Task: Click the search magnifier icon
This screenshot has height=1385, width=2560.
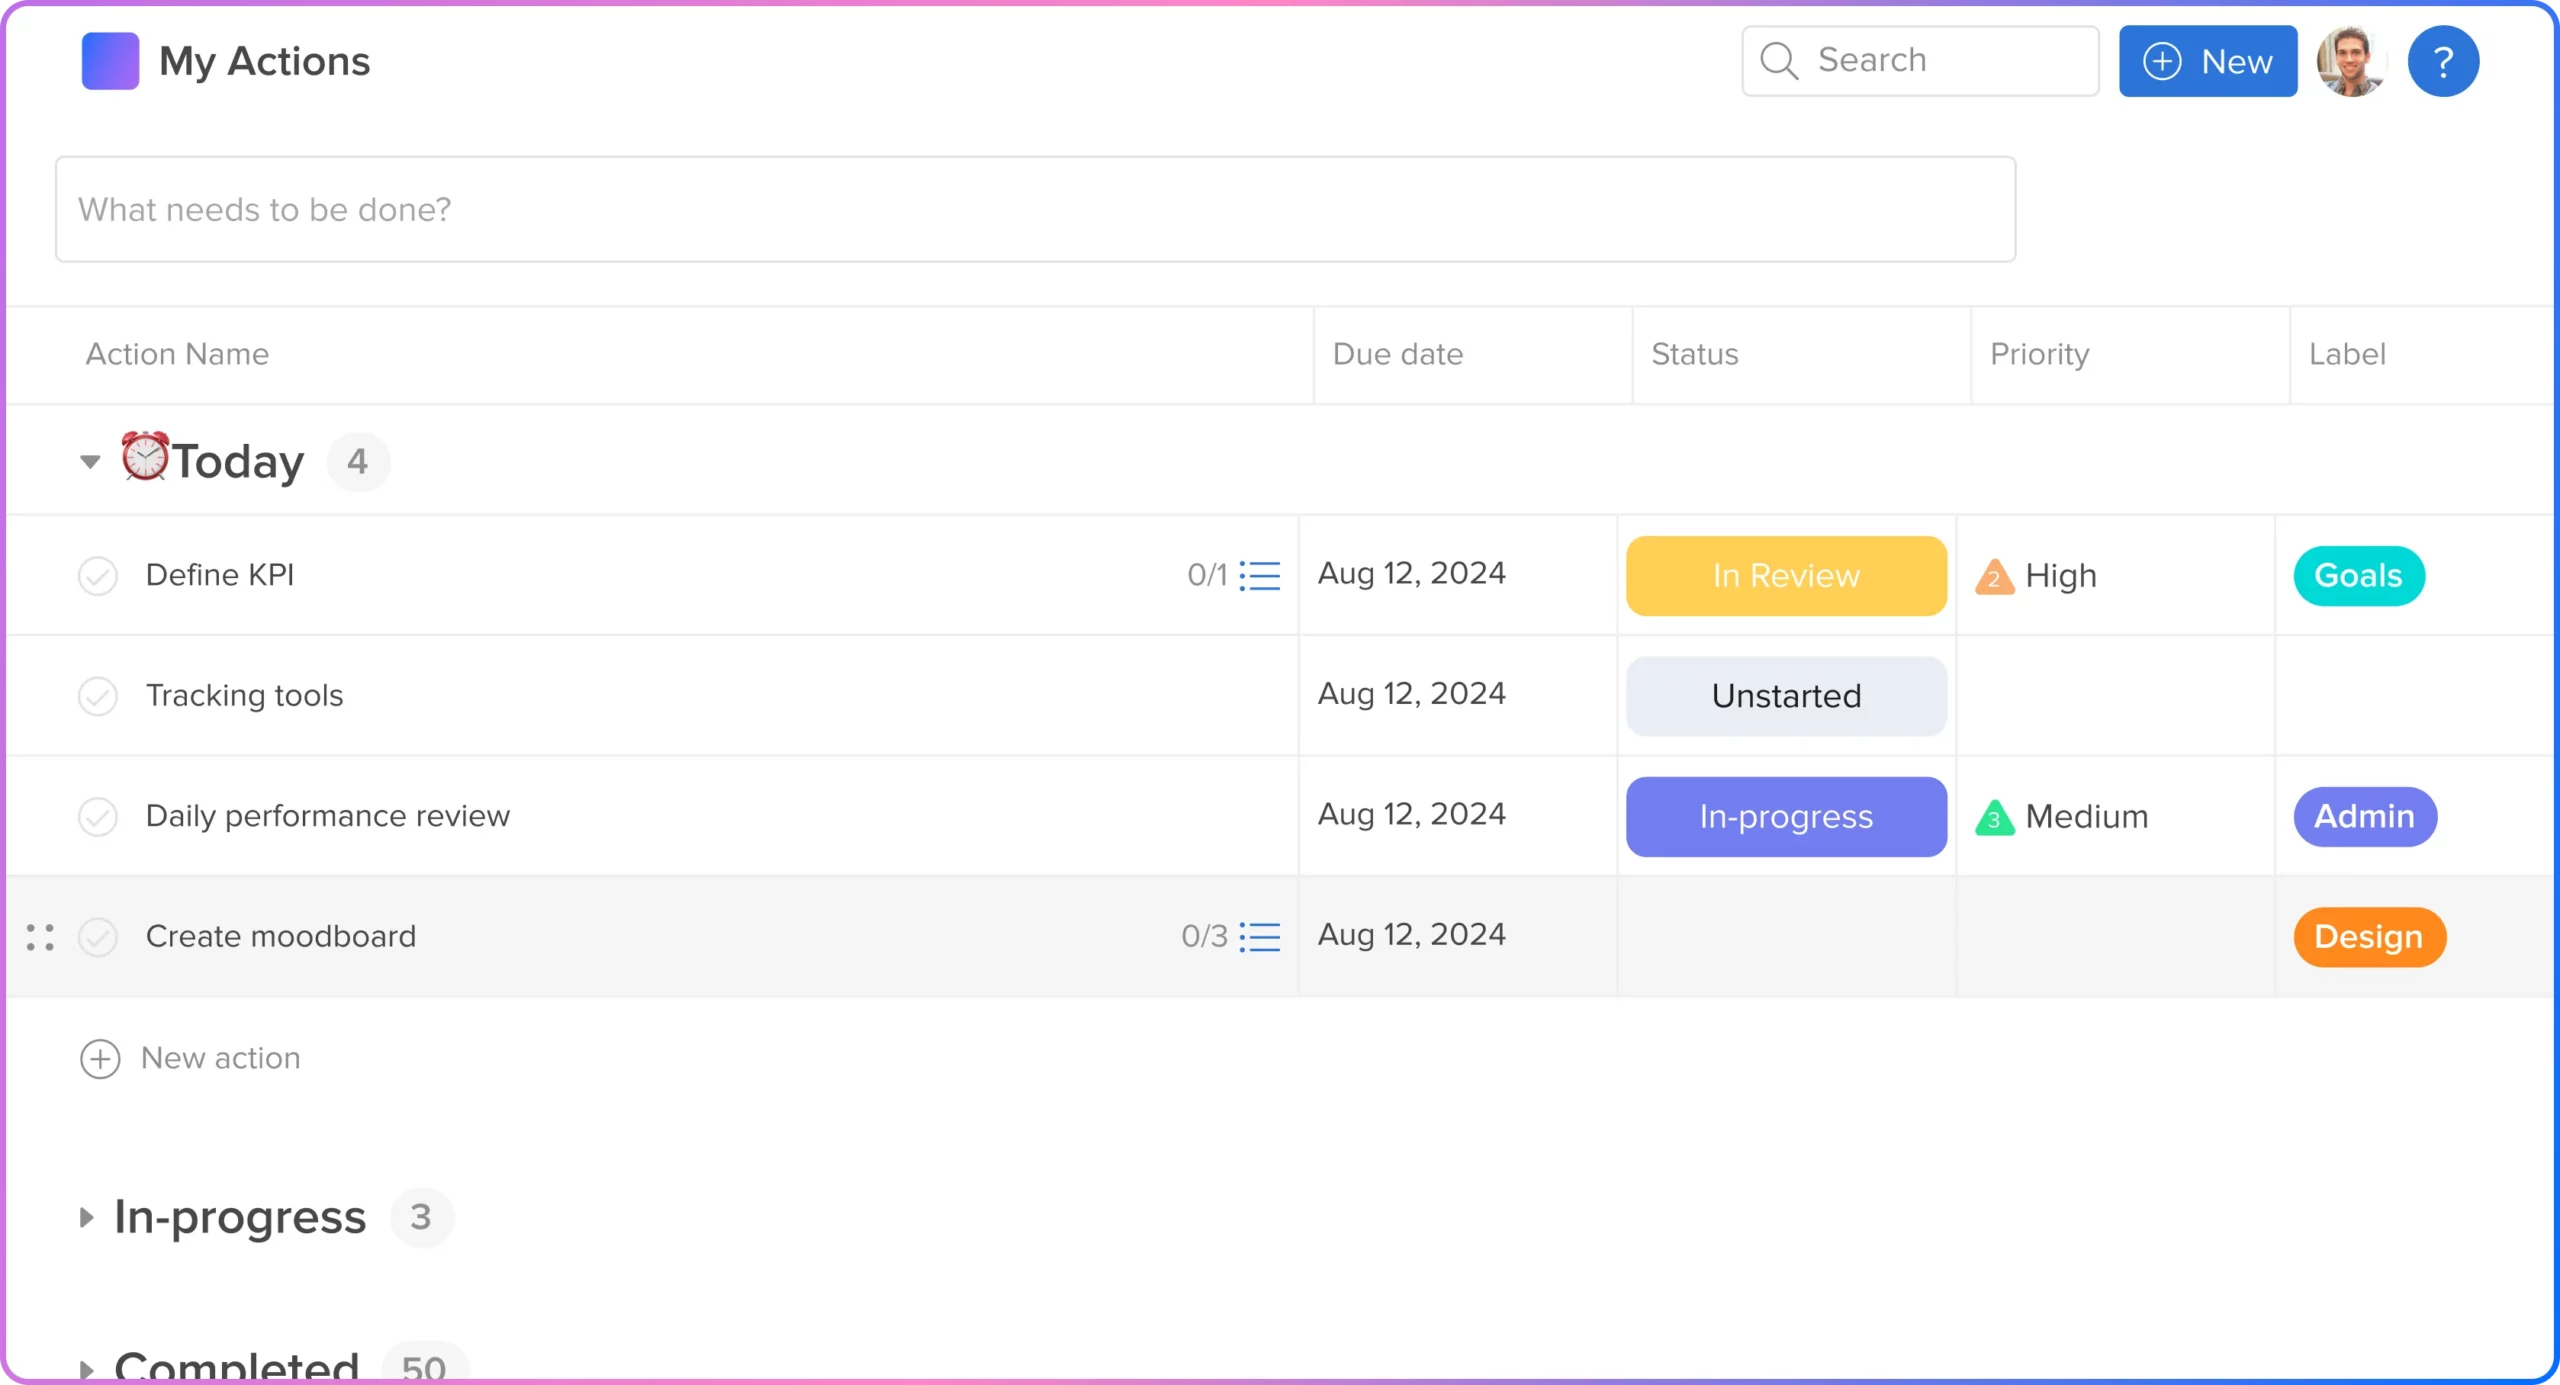Action: [1779, 61]
